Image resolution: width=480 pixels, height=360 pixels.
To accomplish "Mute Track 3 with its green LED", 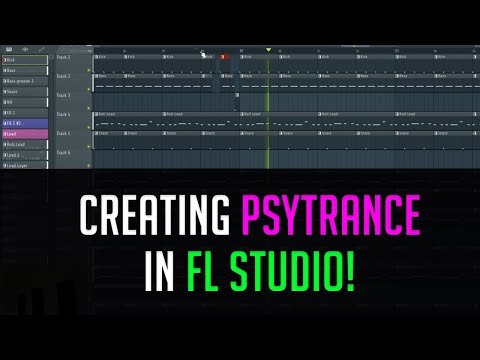I will coord(89,108).
